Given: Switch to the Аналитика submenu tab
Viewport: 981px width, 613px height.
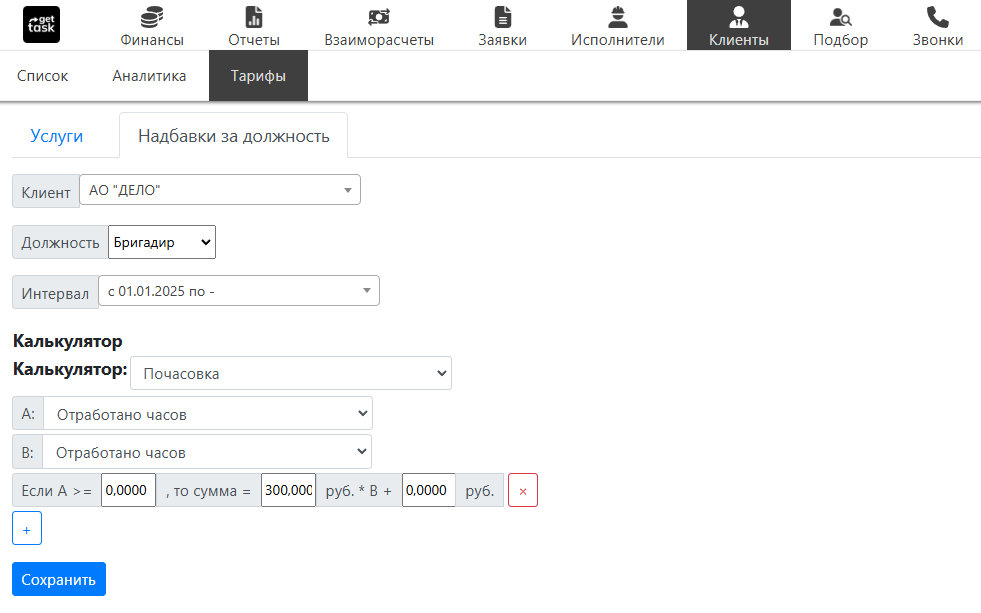Looking at the screenshot, I should point(149,76).
